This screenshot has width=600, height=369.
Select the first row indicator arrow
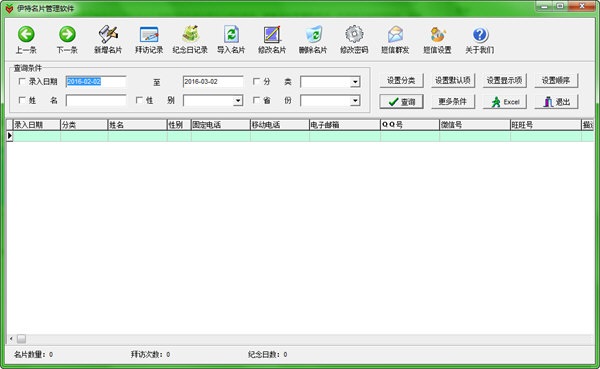click(10, 136)
